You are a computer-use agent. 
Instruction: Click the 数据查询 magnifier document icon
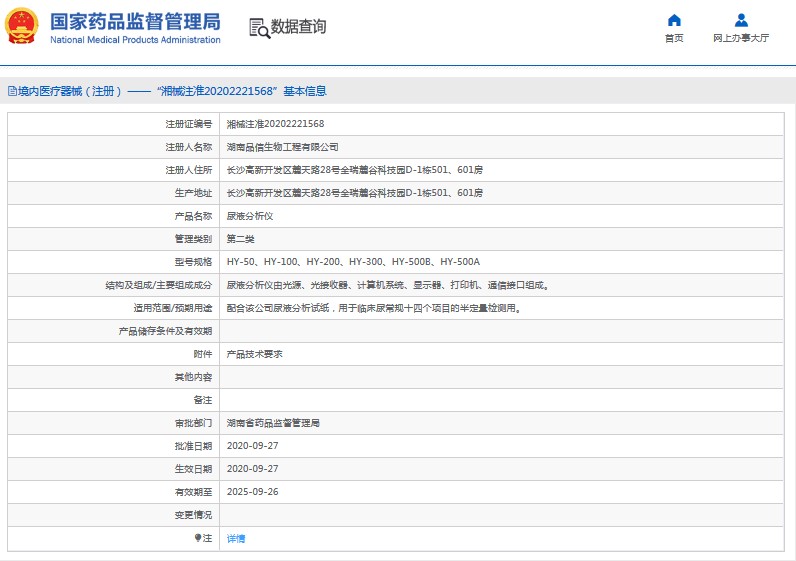click(259, 28)
